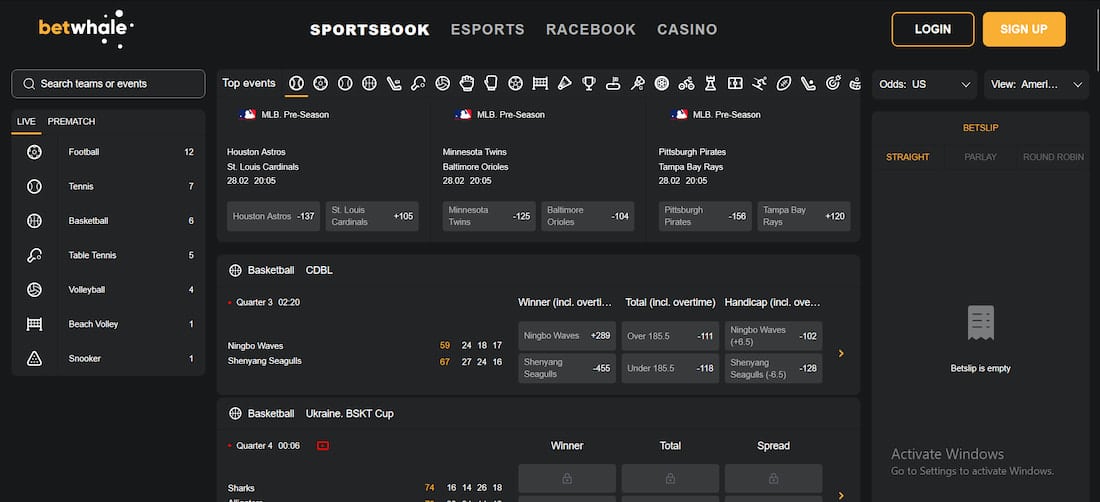Viewport: 1100px width, 502px height.
Task: Click Houston Astros team name in the MLB card
Action: [256, 152]
